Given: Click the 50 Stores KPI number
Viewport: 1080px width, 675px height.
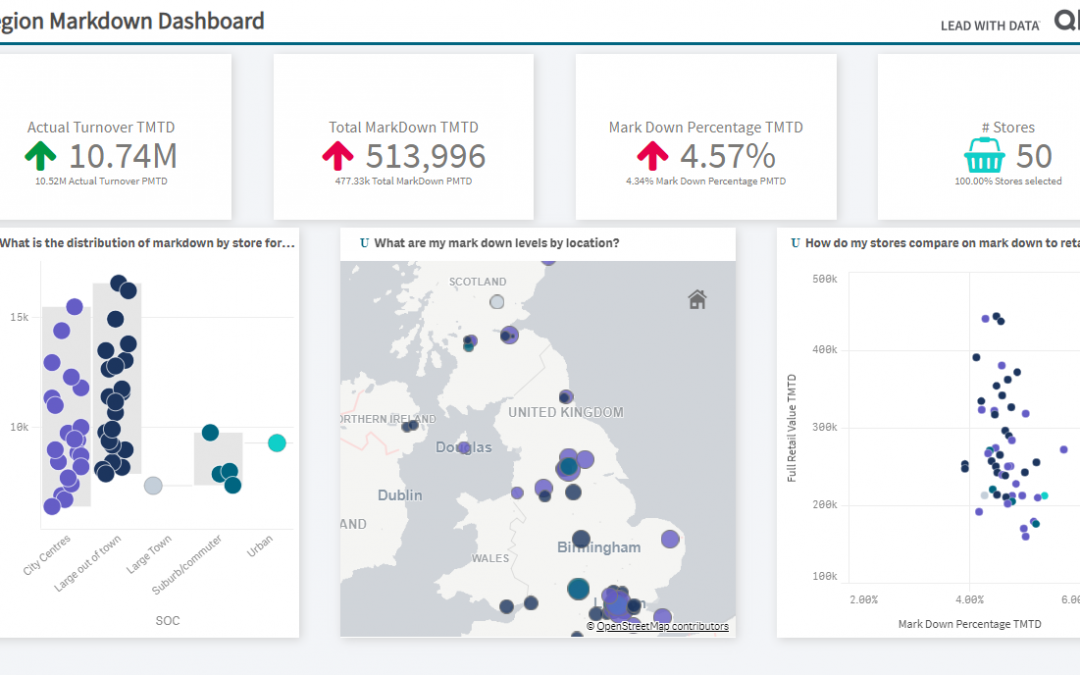Looking at the screenshot, I should click(x=1034, y=156).
